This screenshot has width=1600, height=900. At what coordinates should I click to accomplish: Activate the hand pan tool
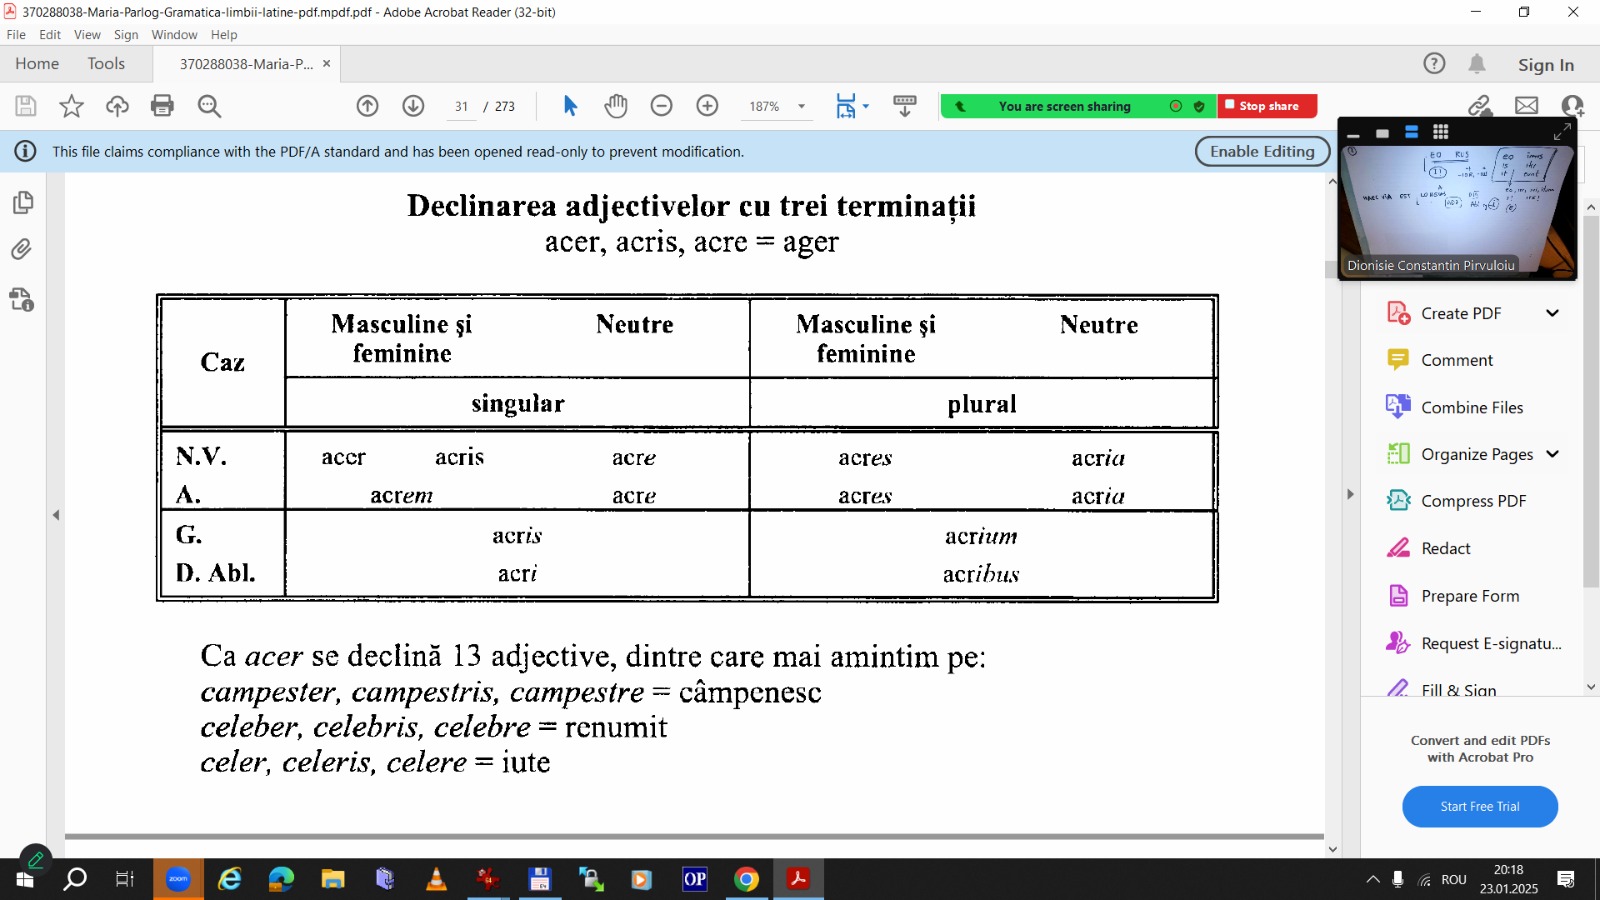pyautogui.click(x=616, y=106)
